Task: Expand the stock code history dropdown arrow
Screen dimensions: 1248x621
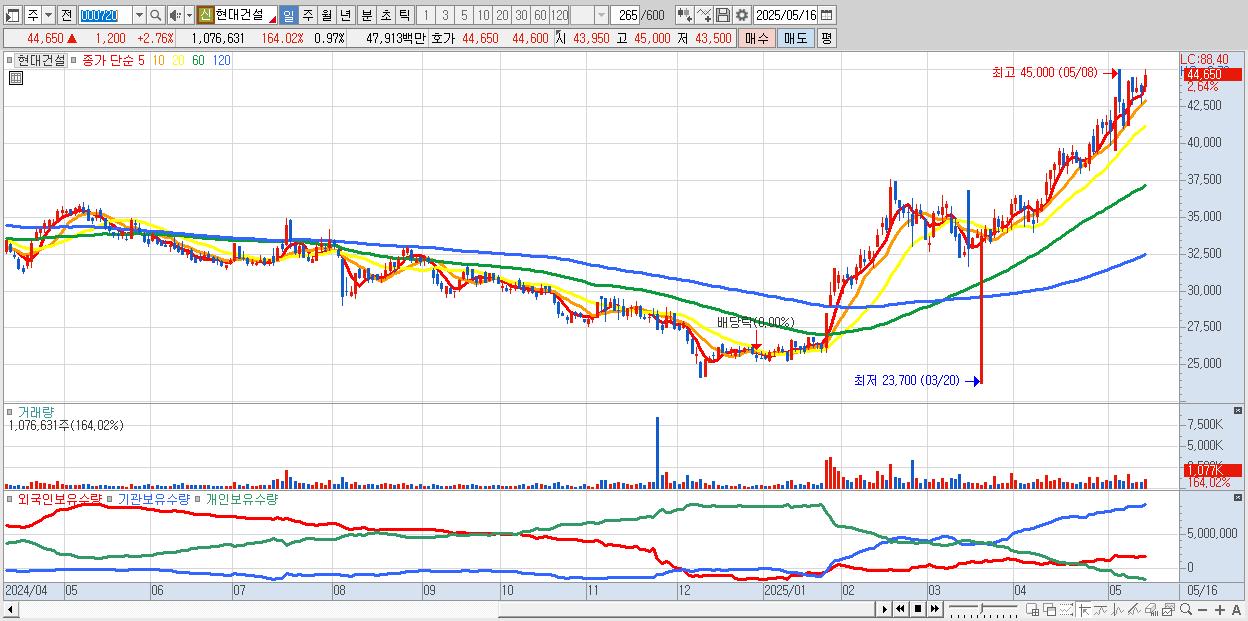Action: click(139, 15)
